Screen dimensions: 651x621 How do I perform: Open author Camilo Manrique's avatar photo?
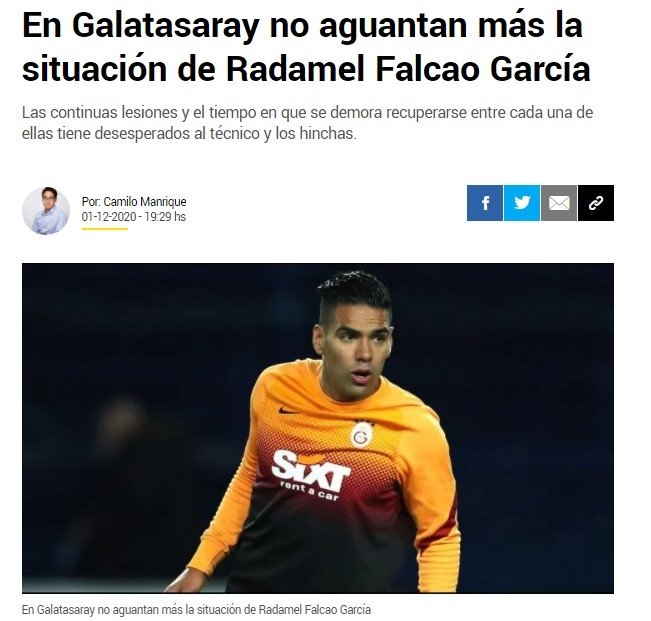(x=46, y=210)
